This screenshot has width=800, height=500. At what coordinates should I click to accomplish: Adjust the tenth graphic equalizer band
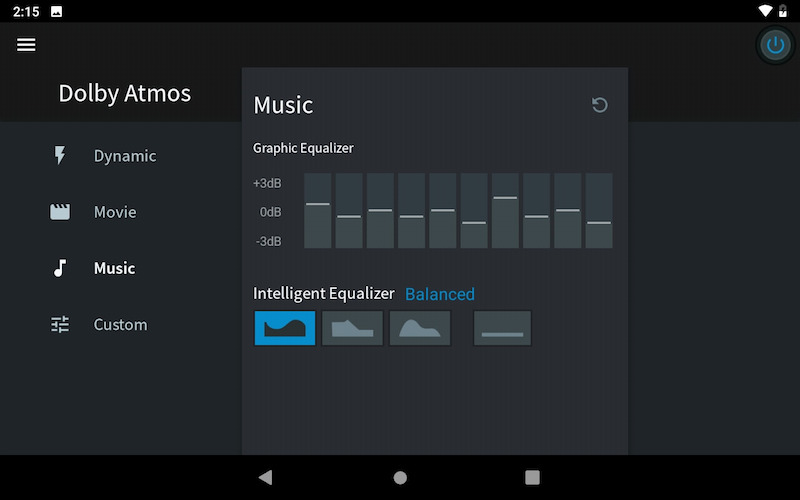click(x=599, y=211)
